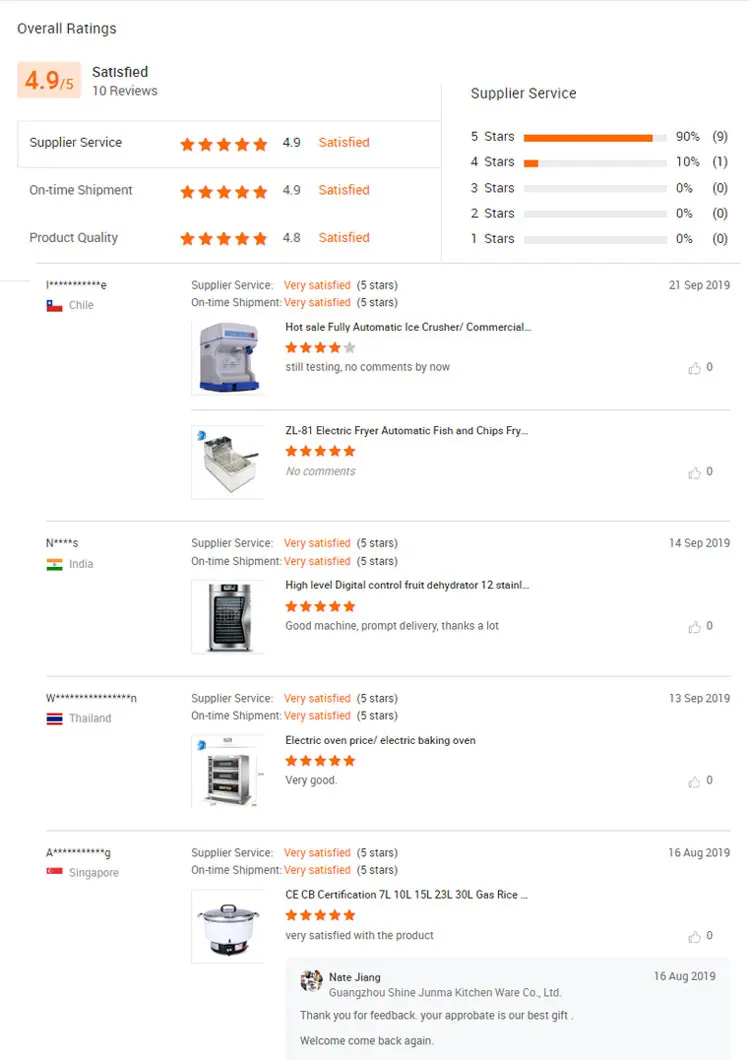Image resolution: width=750 pixels, height=1060 pixels.
Task: Click thumbs-up on fruit dehydrator review
Action: 694,627
